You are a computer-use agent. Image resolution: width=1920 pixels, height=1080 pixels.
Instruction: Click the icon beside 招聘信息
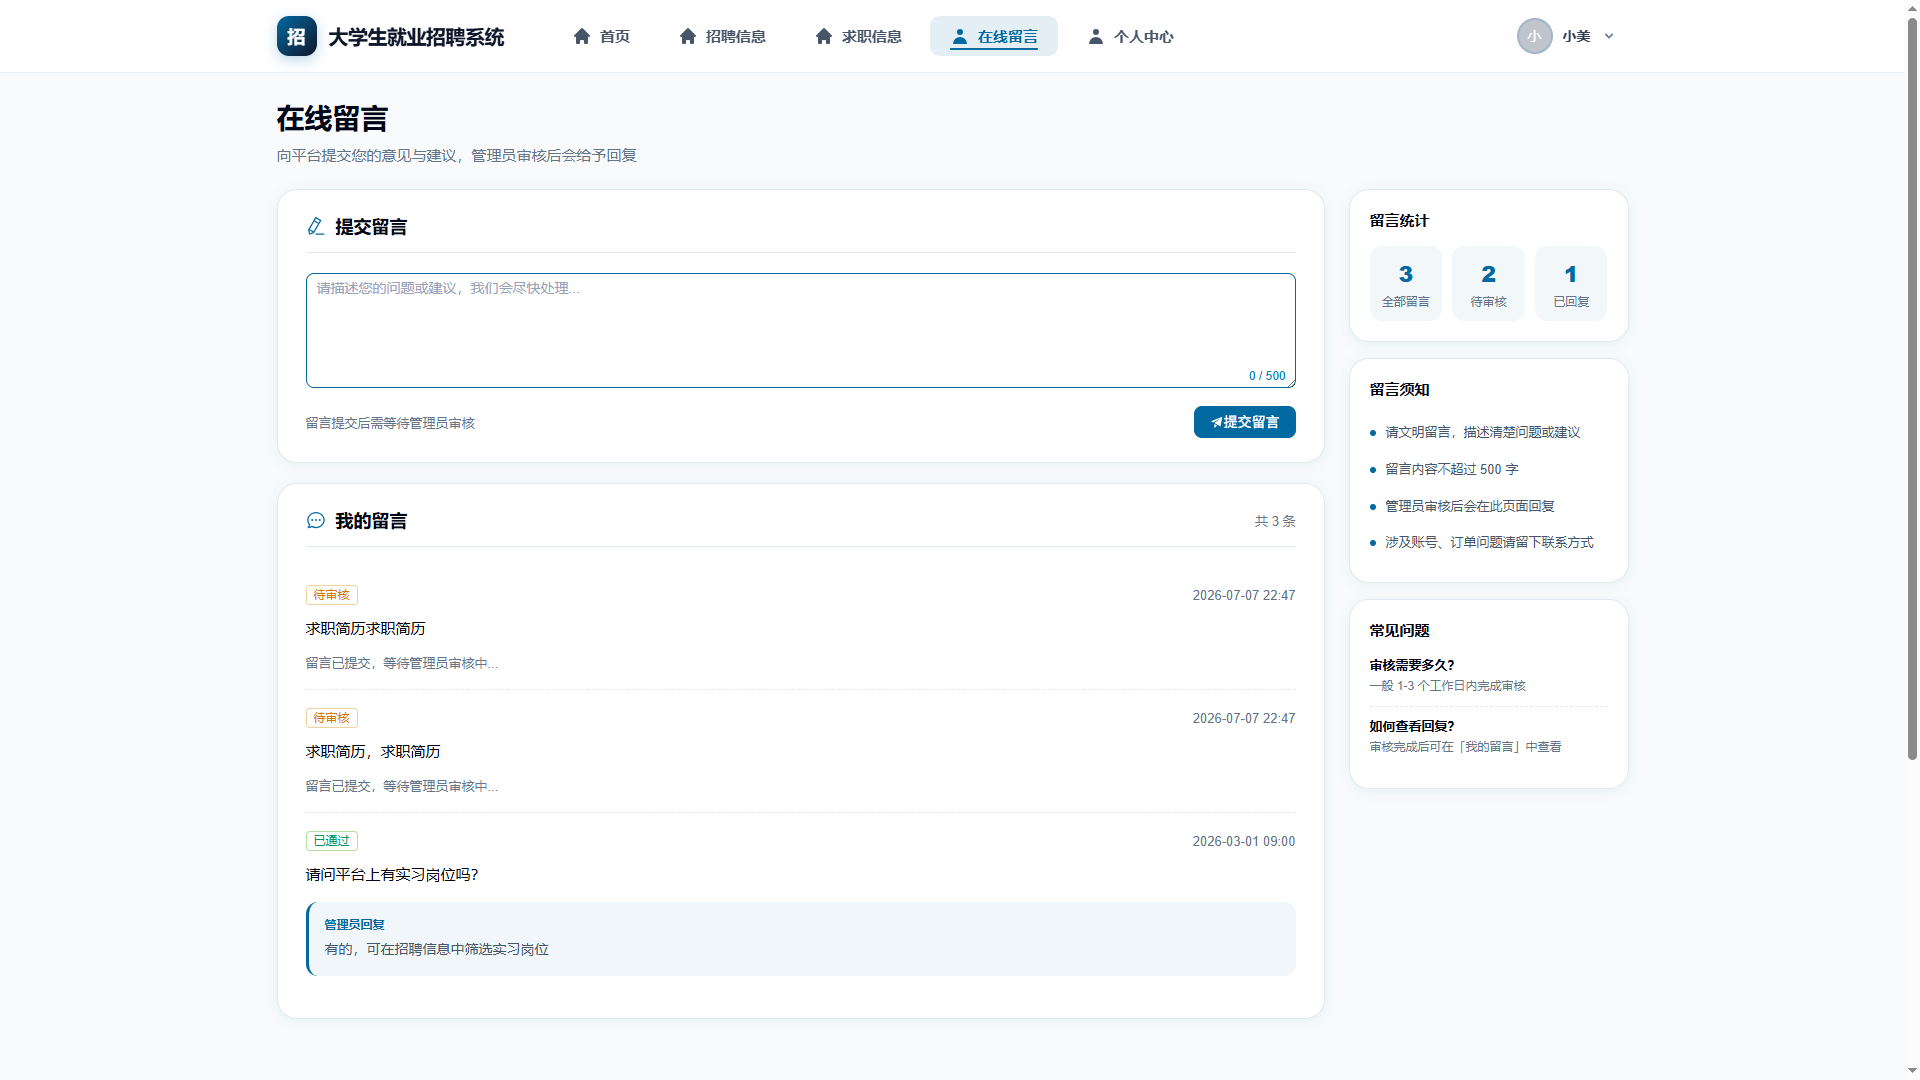[x=688, y=36]
